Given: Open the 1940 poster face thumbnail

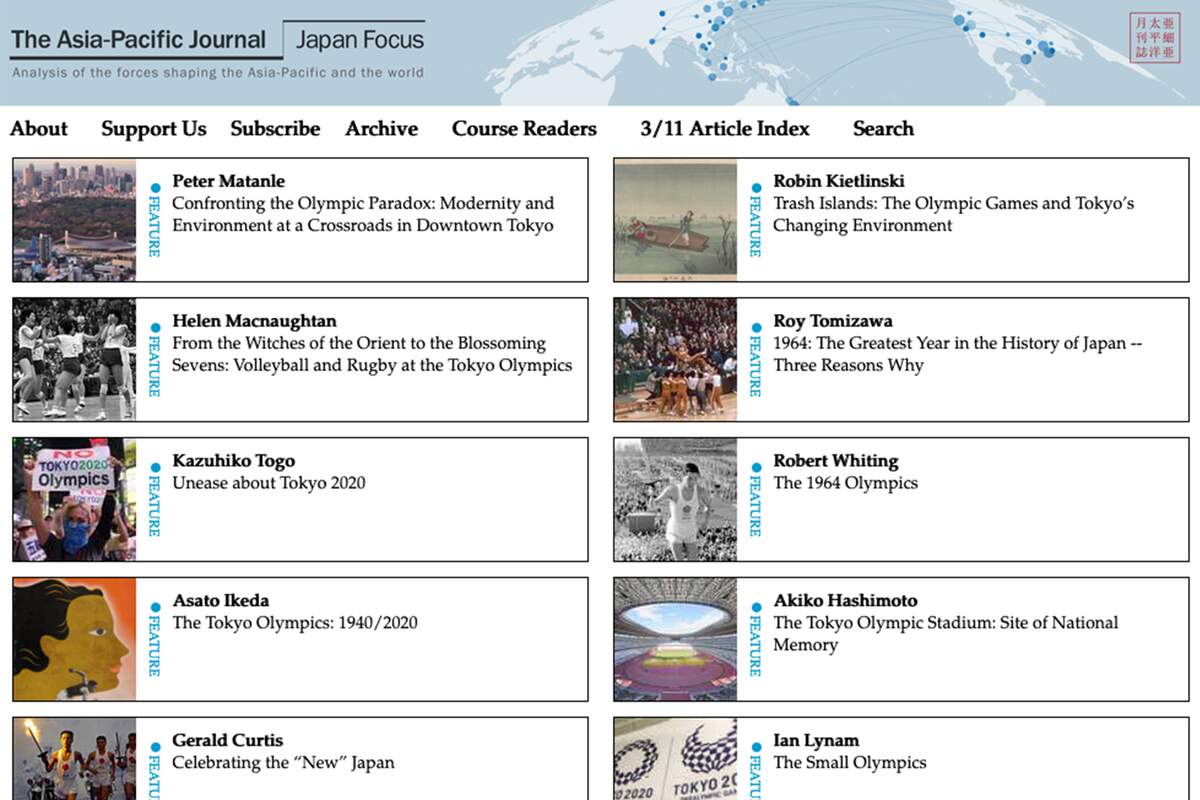Looking at the screenshot, I should [x=75, y=640].
